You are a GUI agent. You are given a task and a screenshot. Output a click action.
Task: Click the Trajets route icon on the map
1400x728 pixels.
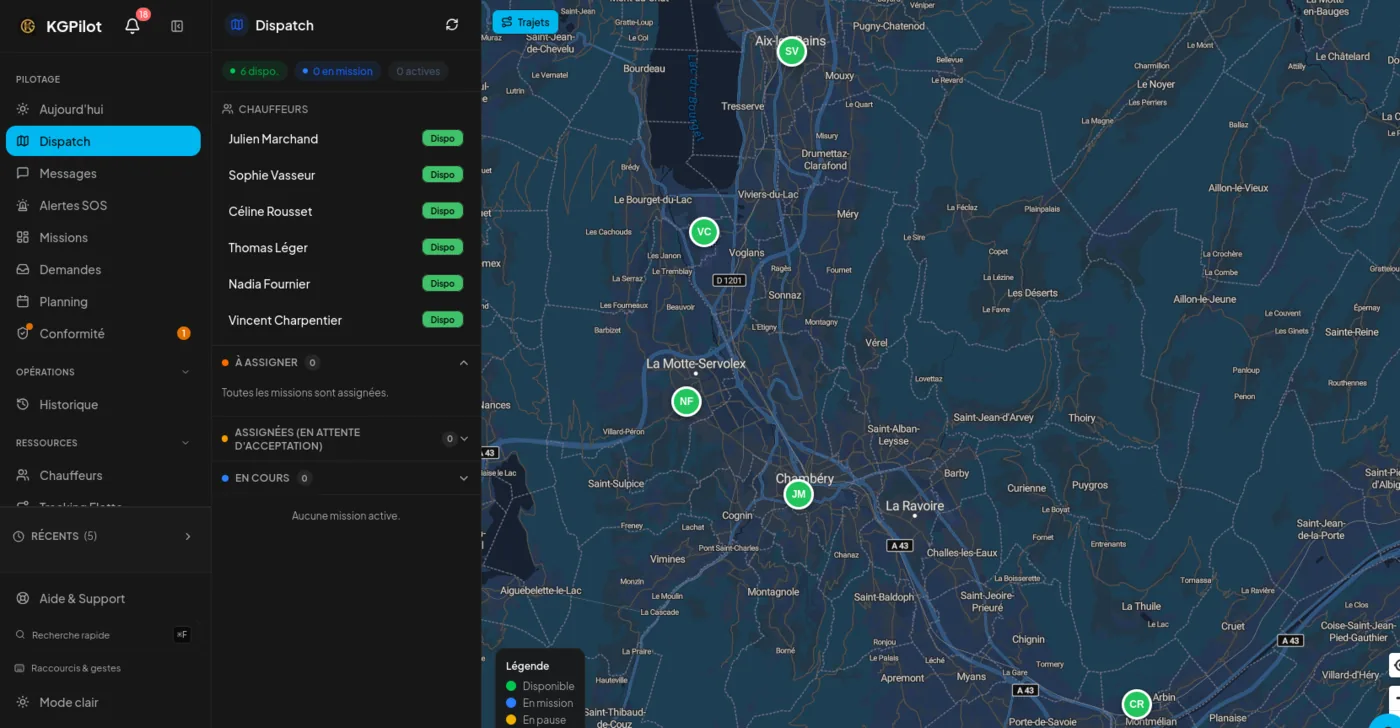pyautogui.click(x=507, y=22)
